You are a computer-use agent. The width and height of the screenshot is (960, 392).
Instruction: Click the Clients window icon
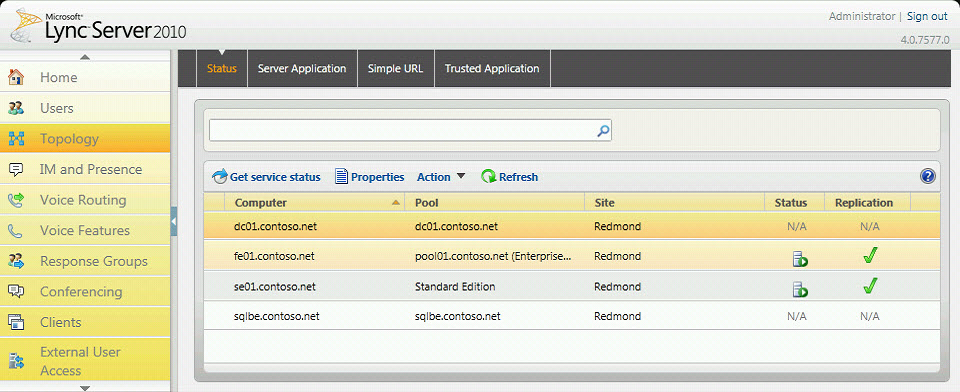16,322
